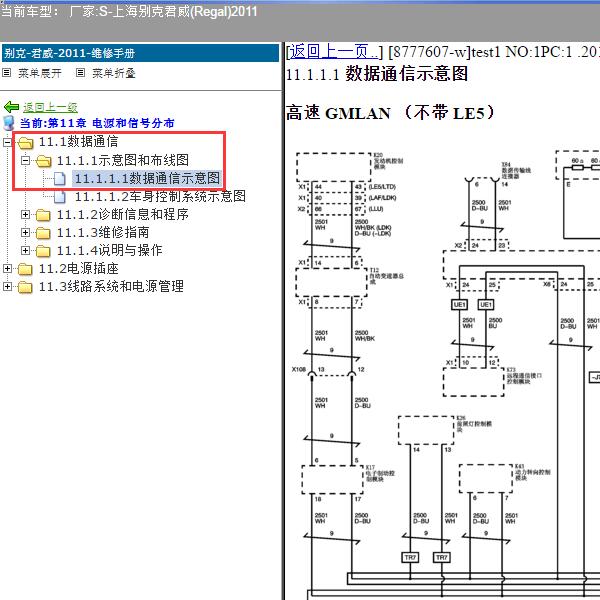Click the green back arrow icon
The width and height of the screenshot is (600, 600).
pyautogui.click(x=11, y=107)
